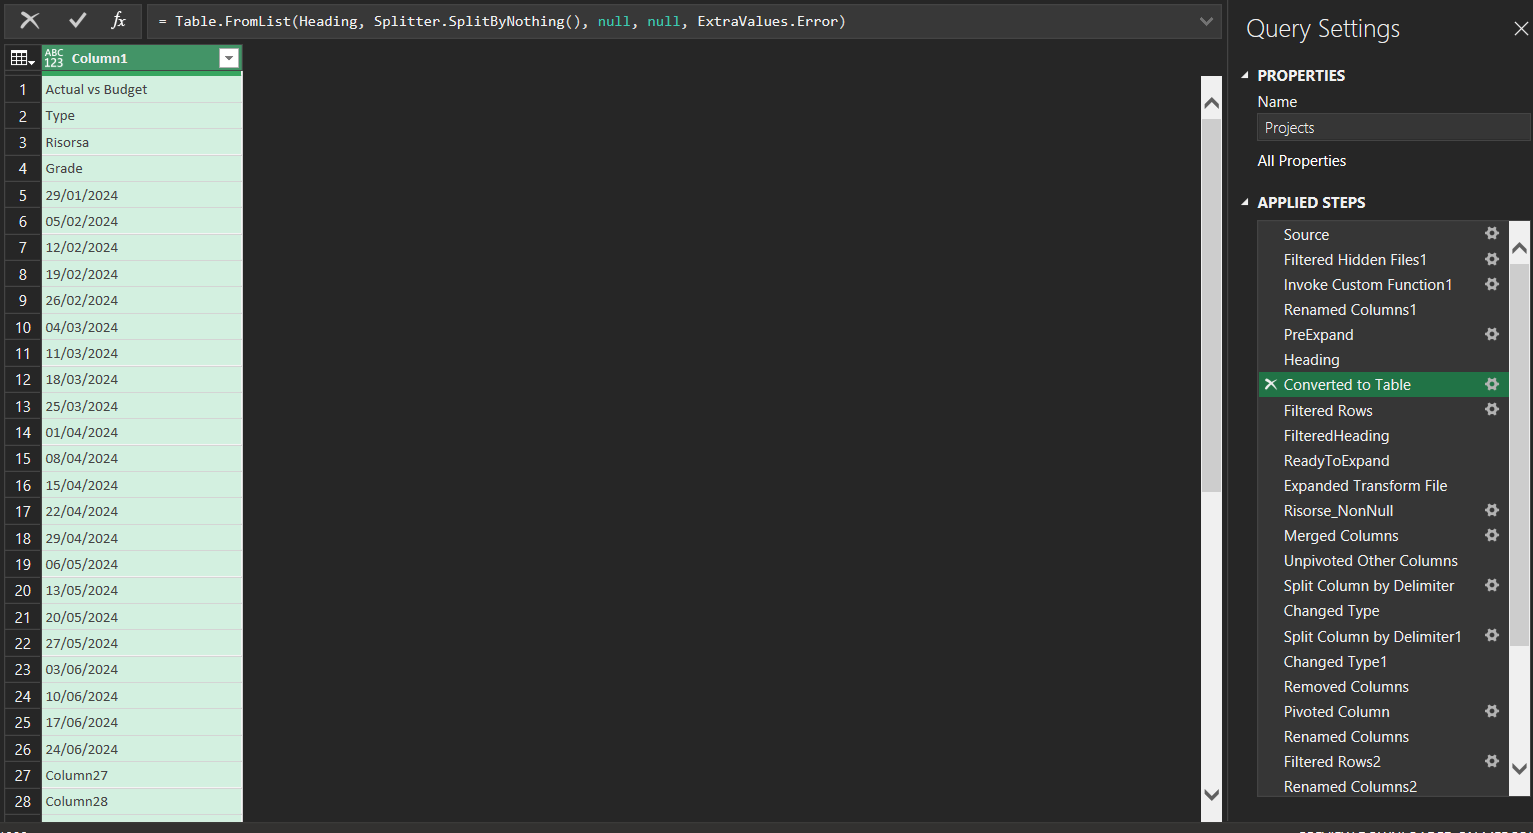Viewport: 1533px width, 833px height.
Task: Select the cell with 29/01/2024
Action: (x=141, y=195)
